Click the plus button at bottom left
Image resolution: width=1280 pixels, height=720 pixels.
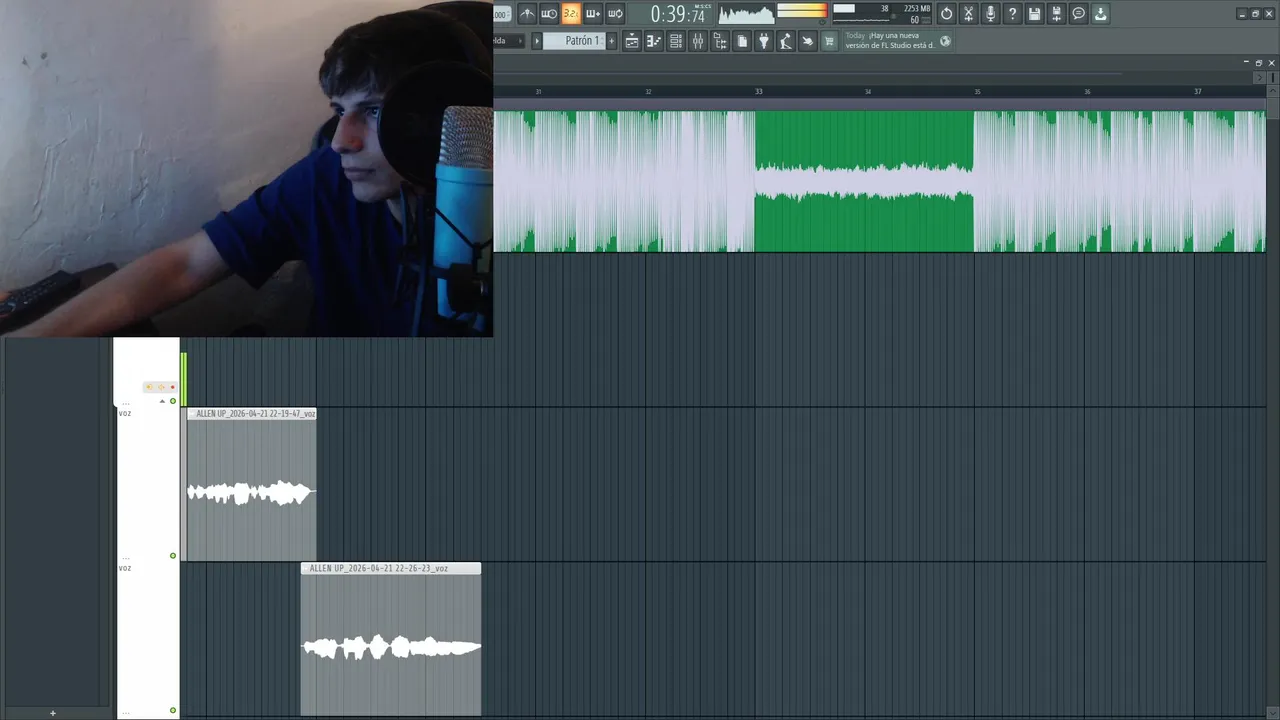click(53, 713)
